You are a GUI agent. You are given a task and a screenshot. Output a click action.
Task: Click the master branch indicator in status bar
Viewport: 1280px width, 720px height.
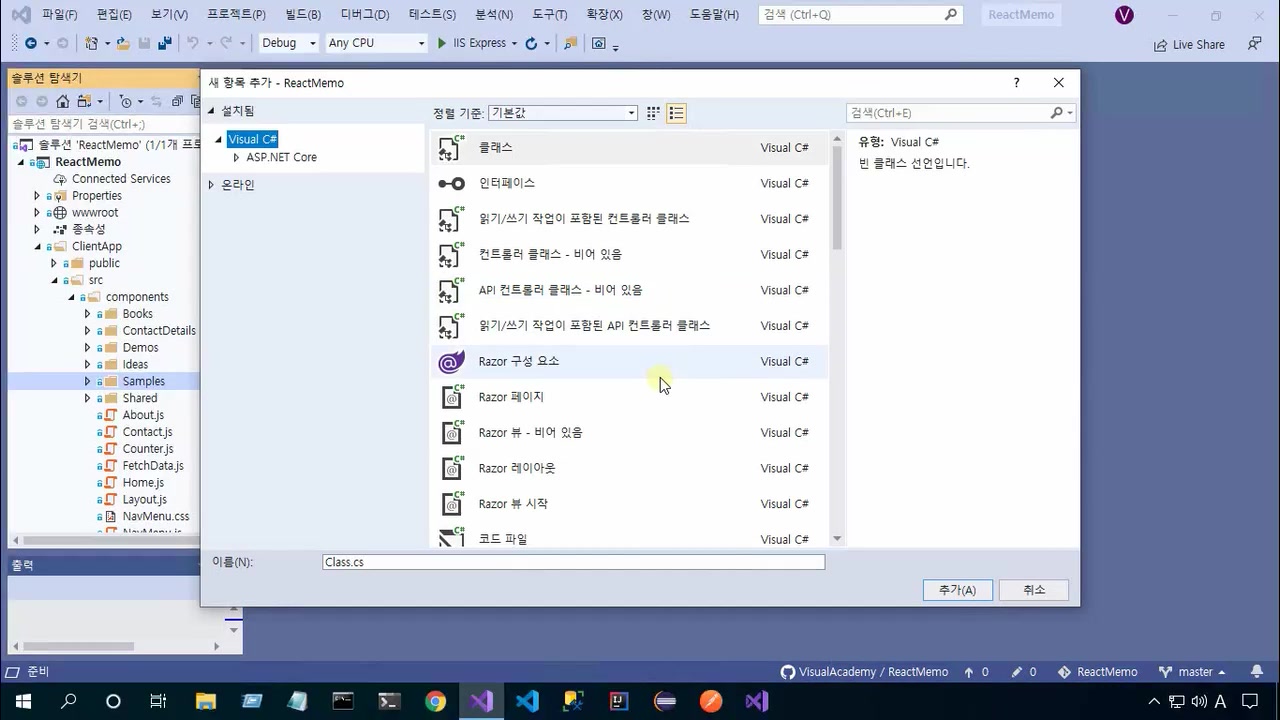[x=1192, y=671]
